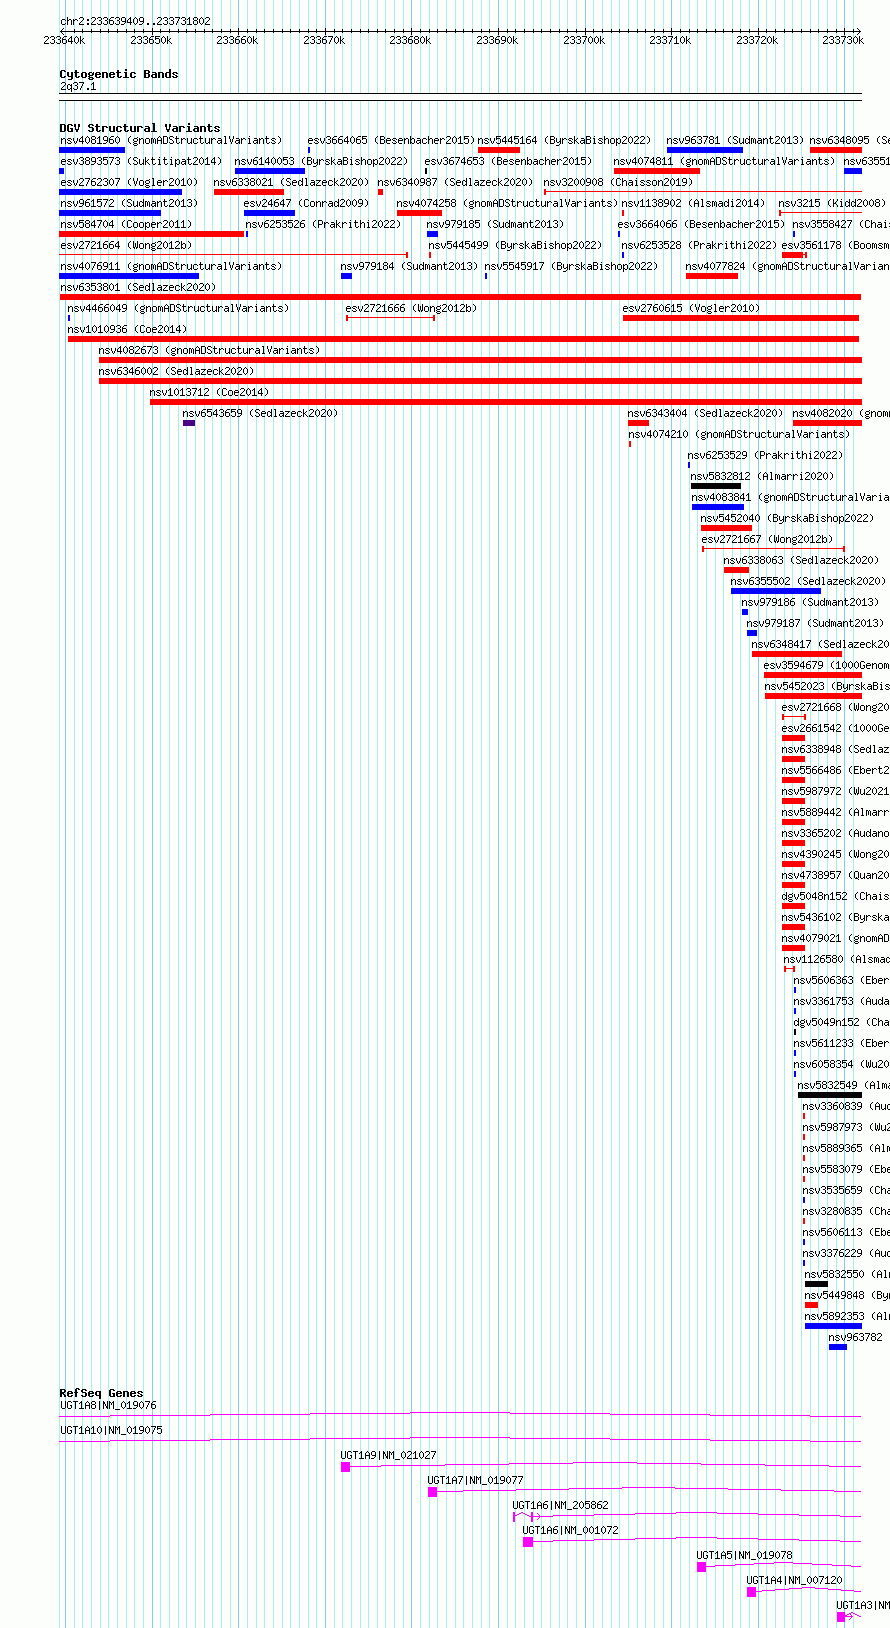890x1628 pixels.
Task: Select the UGT1A4 NM_007120 gene label
Action: click(795, 1580)
